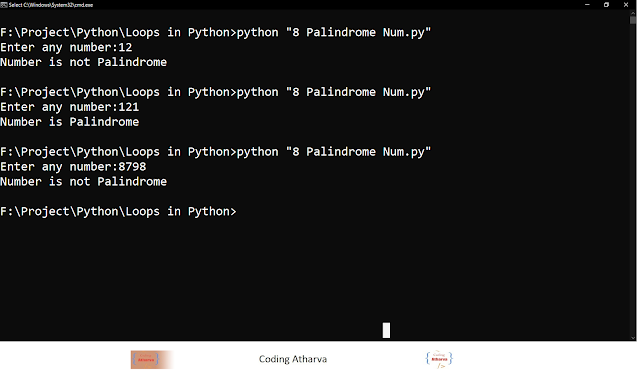
Task: Click the empty prompt line at the bottom
Action: (118, 211)
